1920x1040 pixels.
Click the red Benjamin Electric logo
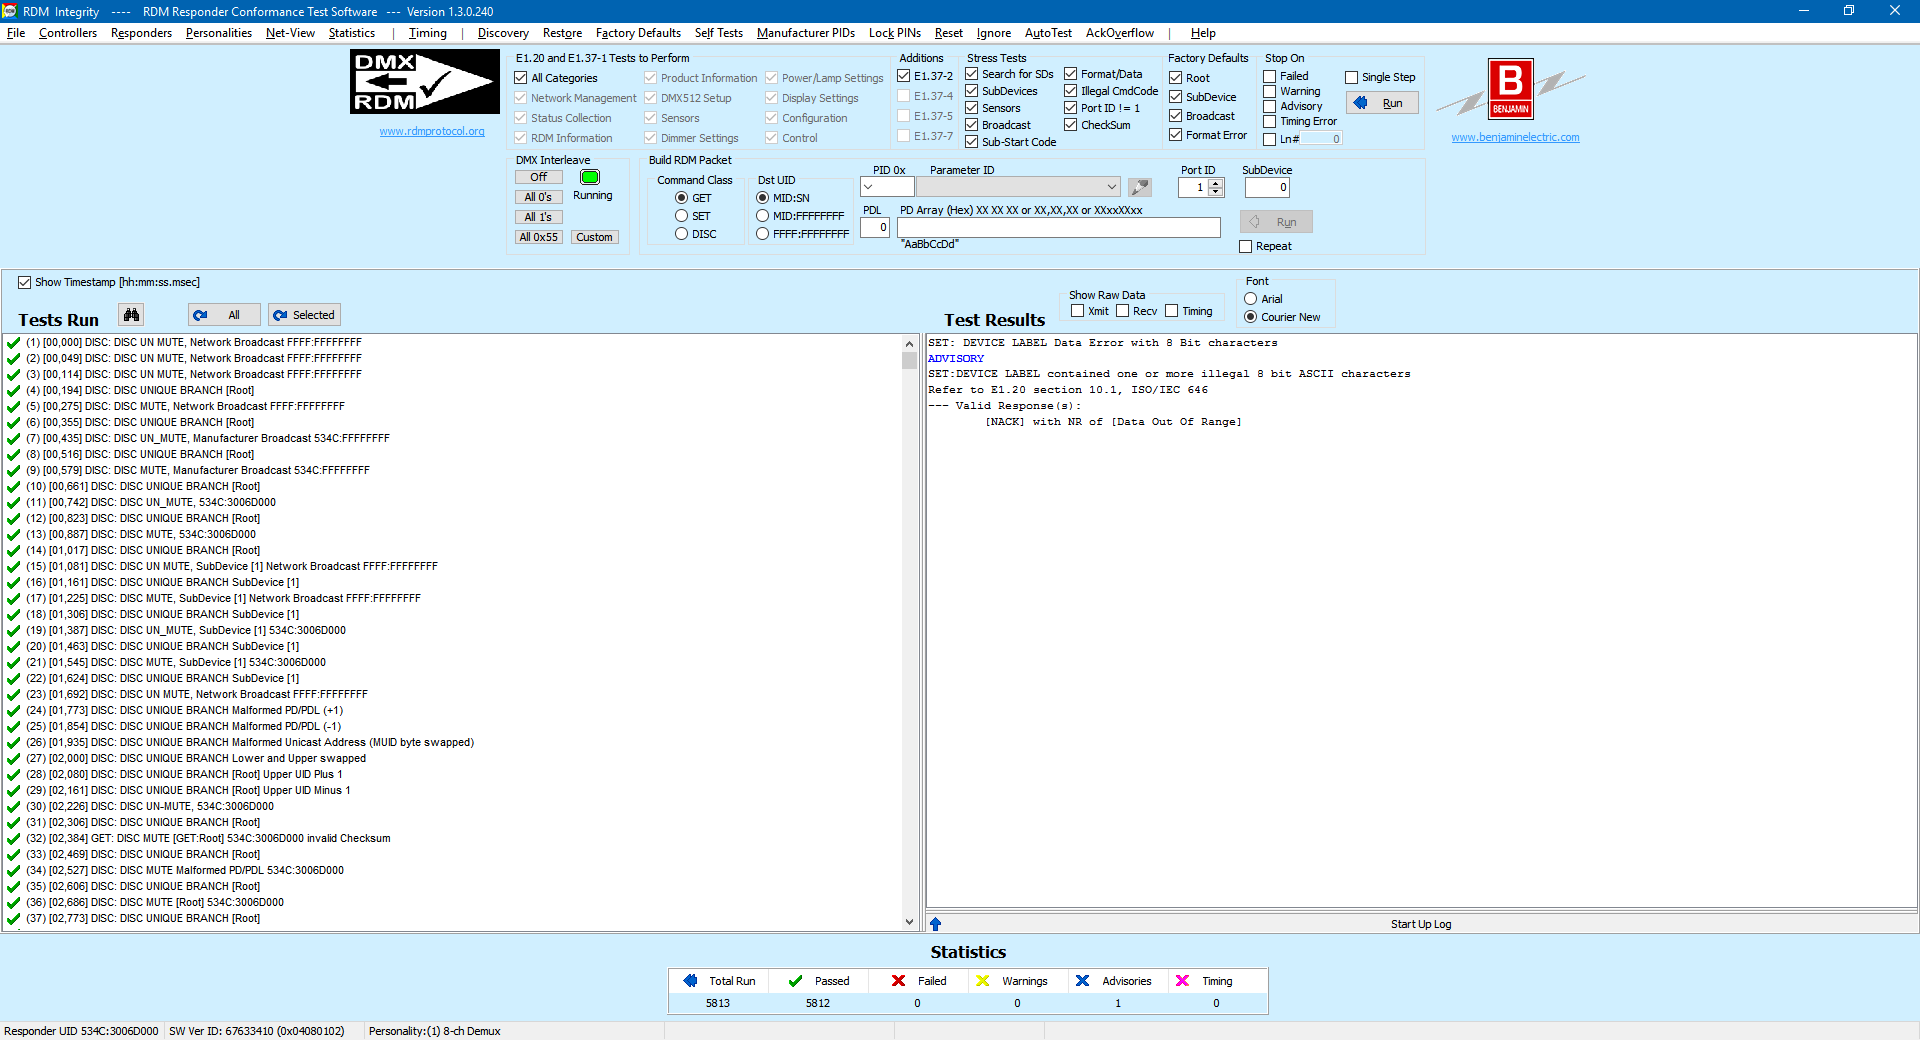coord(1510,89)
